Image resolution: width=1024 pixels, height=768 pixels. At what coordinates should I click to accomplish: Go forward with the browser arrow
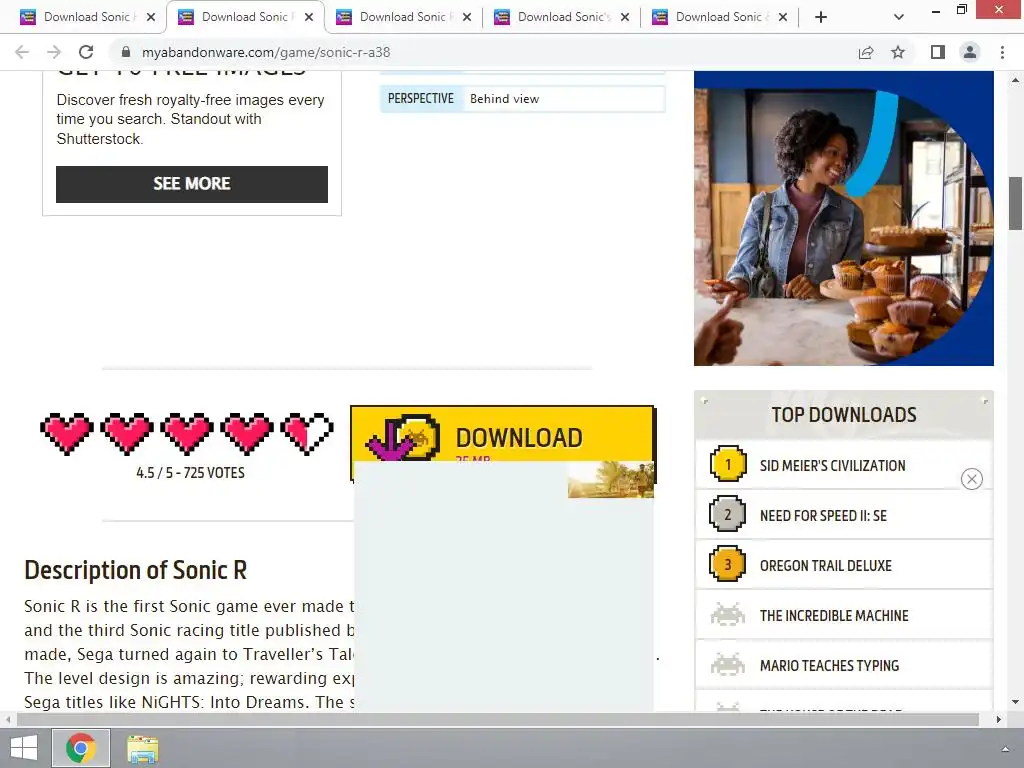point(54,52)
